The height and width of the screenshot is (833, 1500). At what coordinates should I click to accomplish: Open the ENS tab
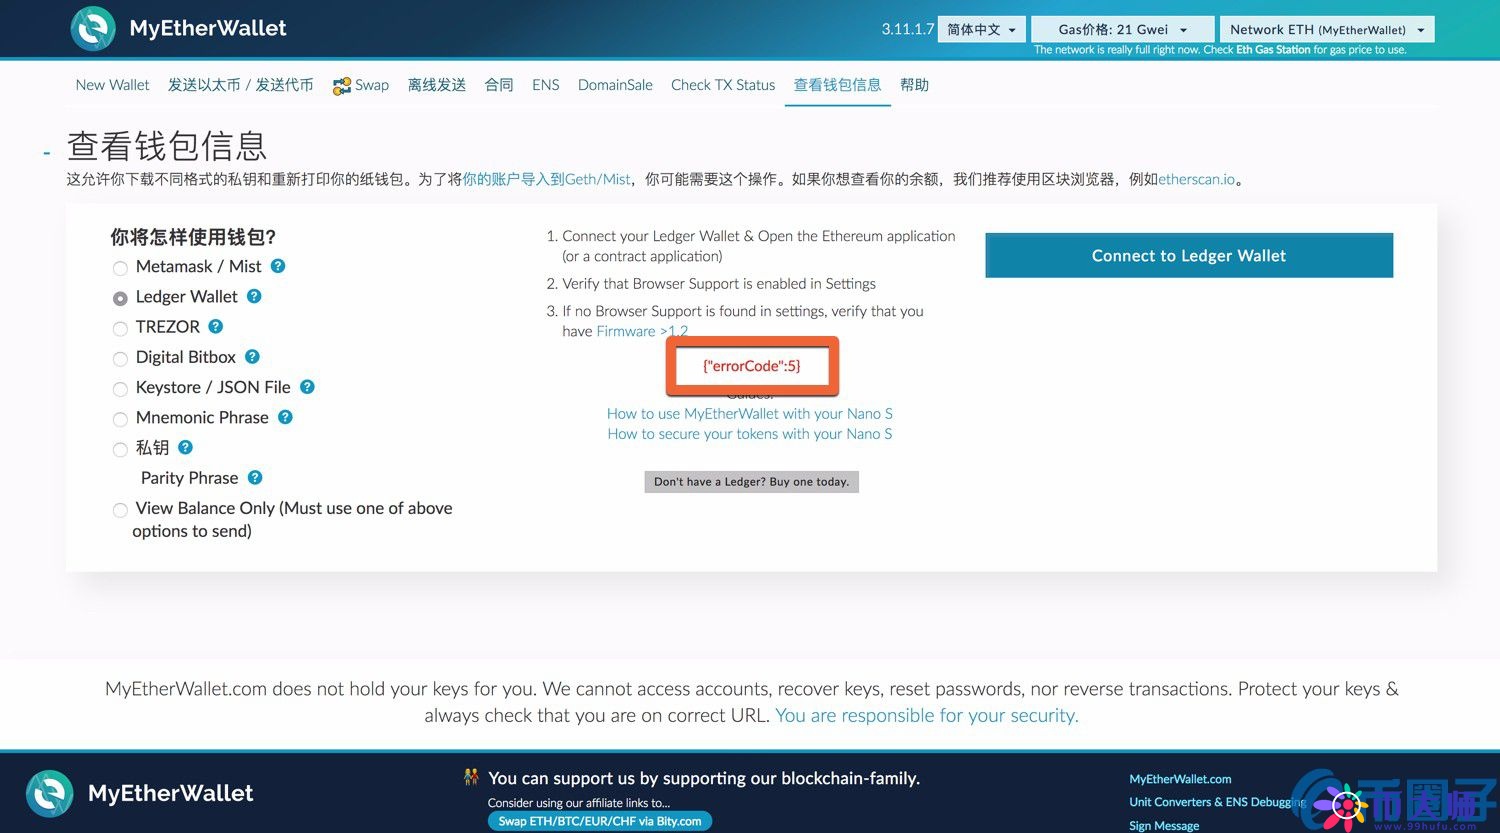(x=546, y=85)
